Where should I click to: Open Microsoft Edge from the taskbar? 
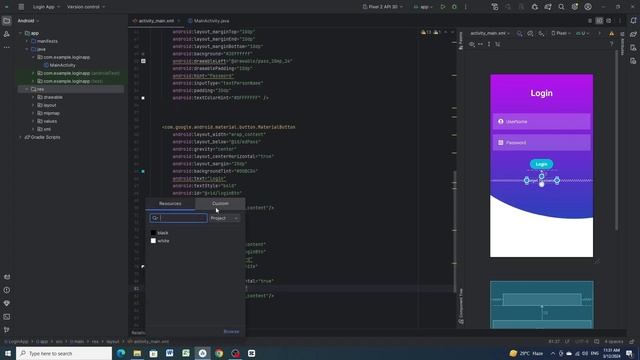tap(121, 353)
